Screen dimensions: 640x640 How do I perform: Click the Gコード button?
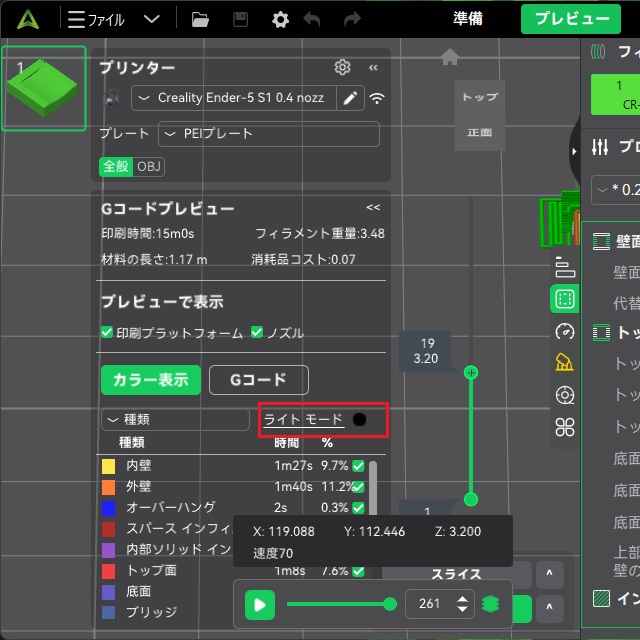click(x=258, y=380)
